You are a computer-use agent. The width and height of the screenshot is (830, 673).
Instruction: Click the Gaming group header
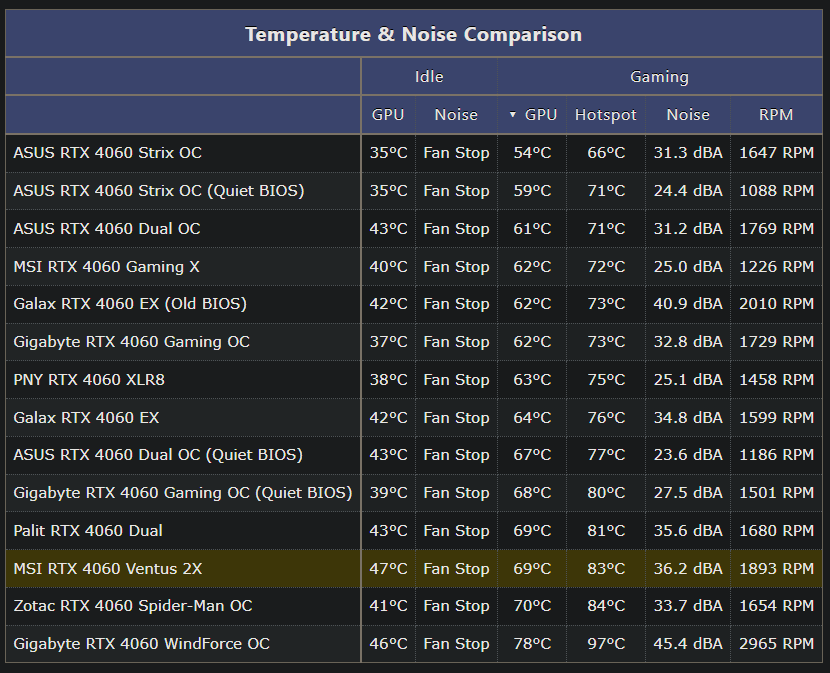tap(660, 77)
